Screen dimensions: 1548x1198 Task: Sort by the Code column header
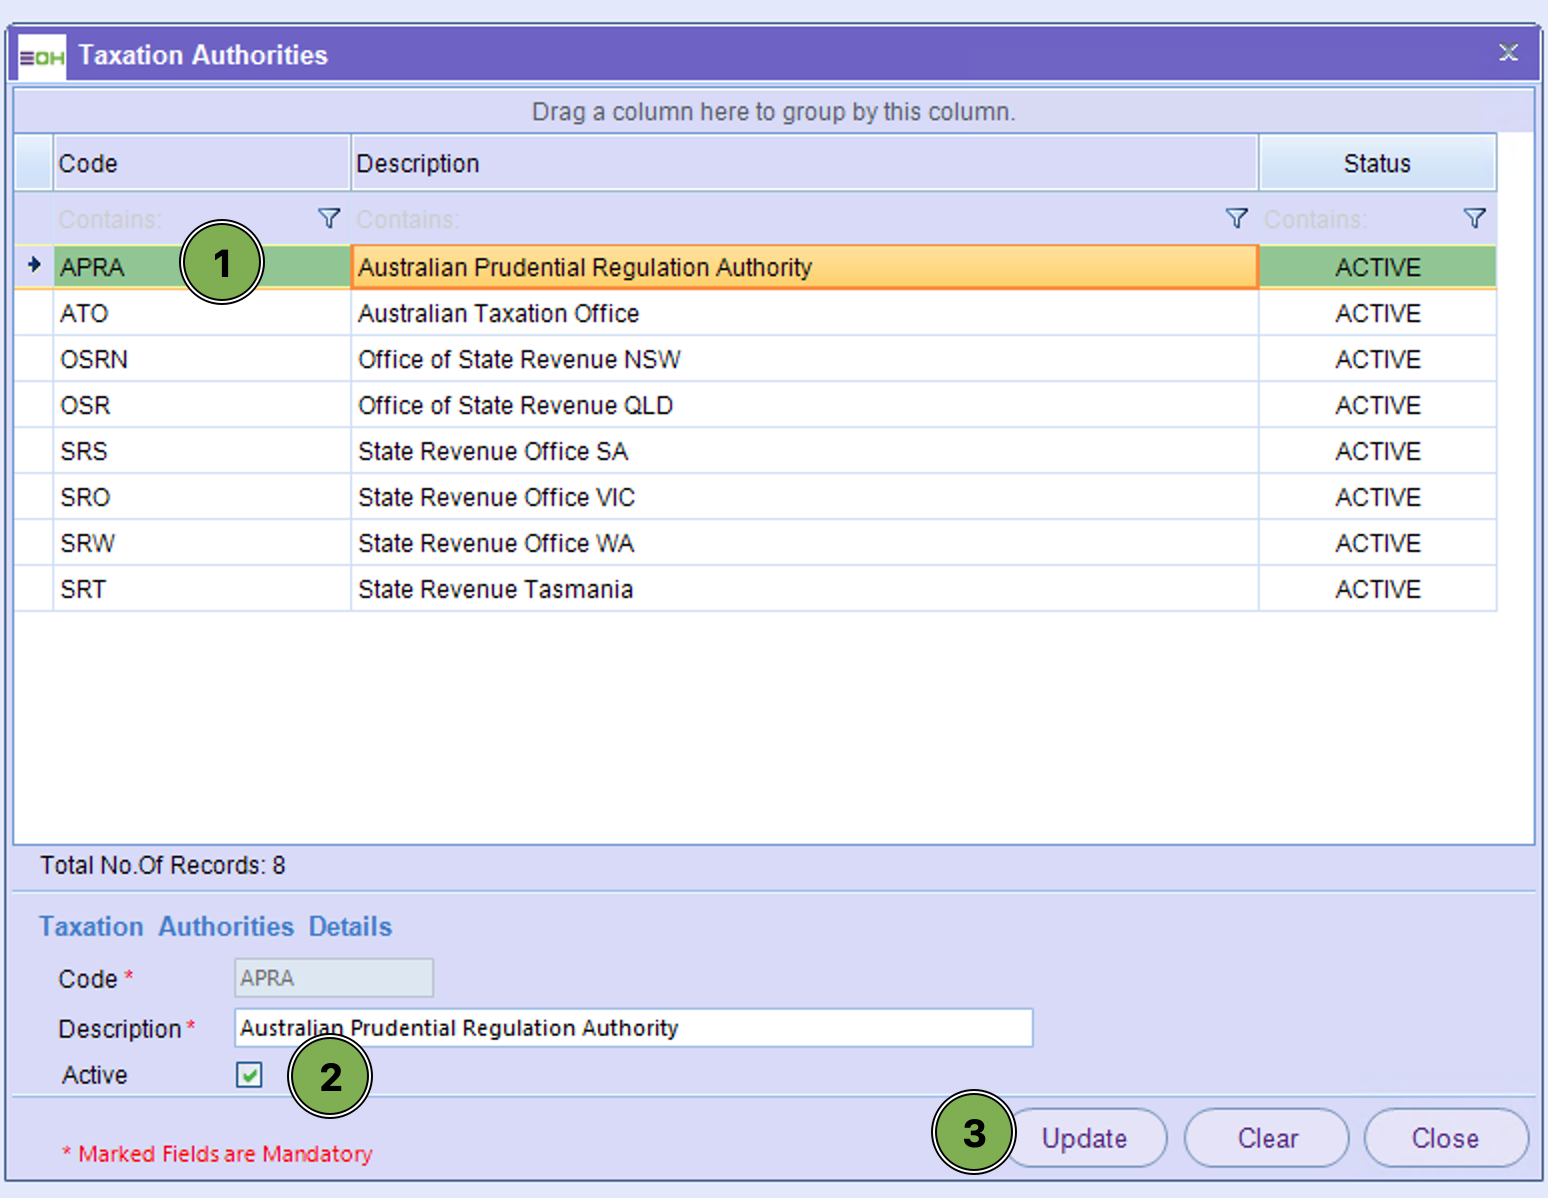point(200,163)
